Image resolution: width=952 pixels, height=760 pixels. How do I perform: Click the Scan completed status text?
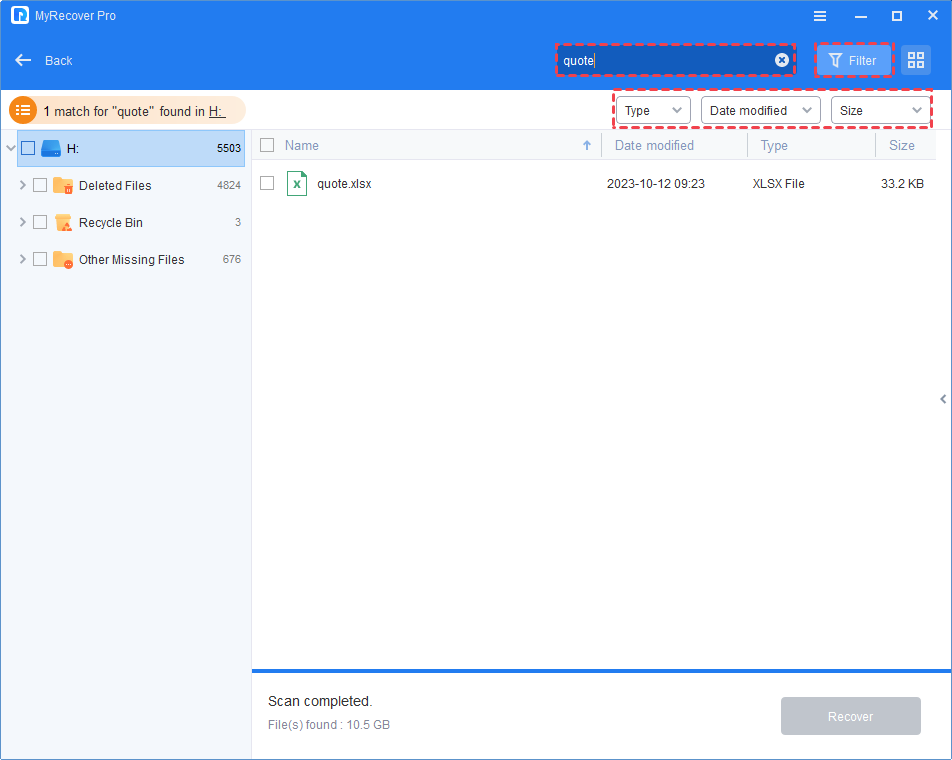[x=320, y=701]
